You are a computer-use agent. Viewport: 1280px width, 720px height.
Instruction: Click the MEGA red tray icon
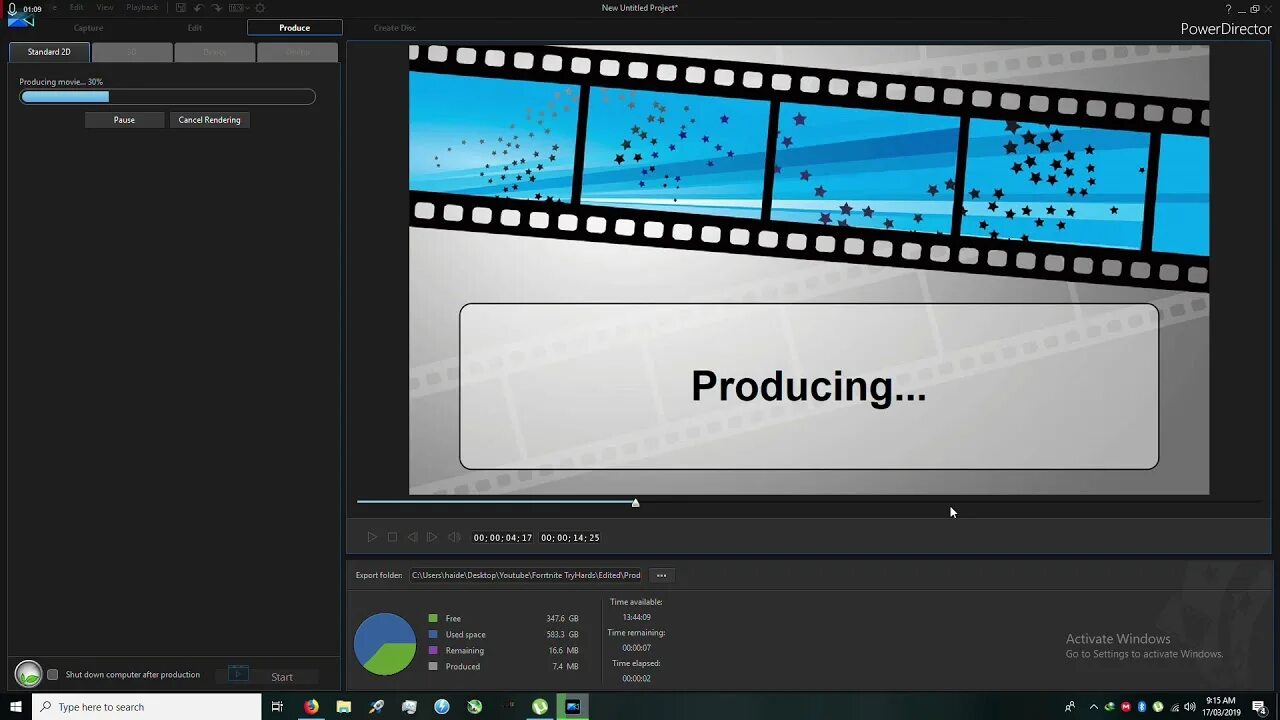[1126, 707]
